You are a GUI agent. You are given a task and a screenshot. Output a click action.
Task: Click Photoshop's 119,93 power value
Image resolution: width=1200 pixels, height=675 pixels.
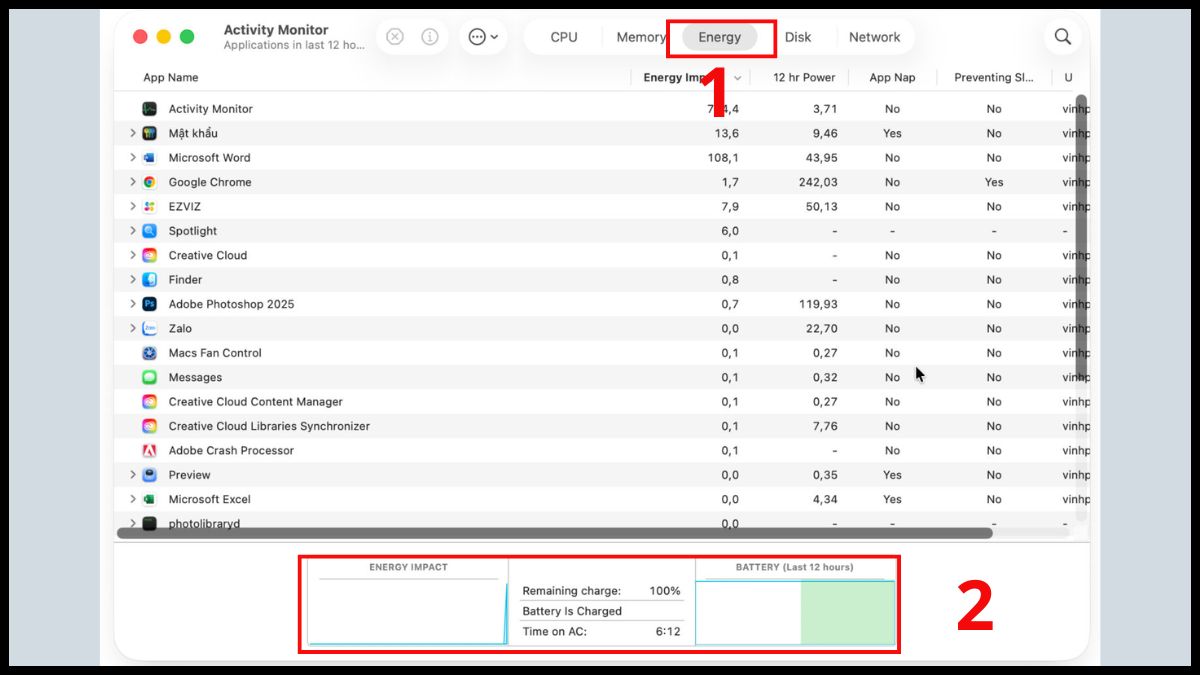[x=817, y=304]
